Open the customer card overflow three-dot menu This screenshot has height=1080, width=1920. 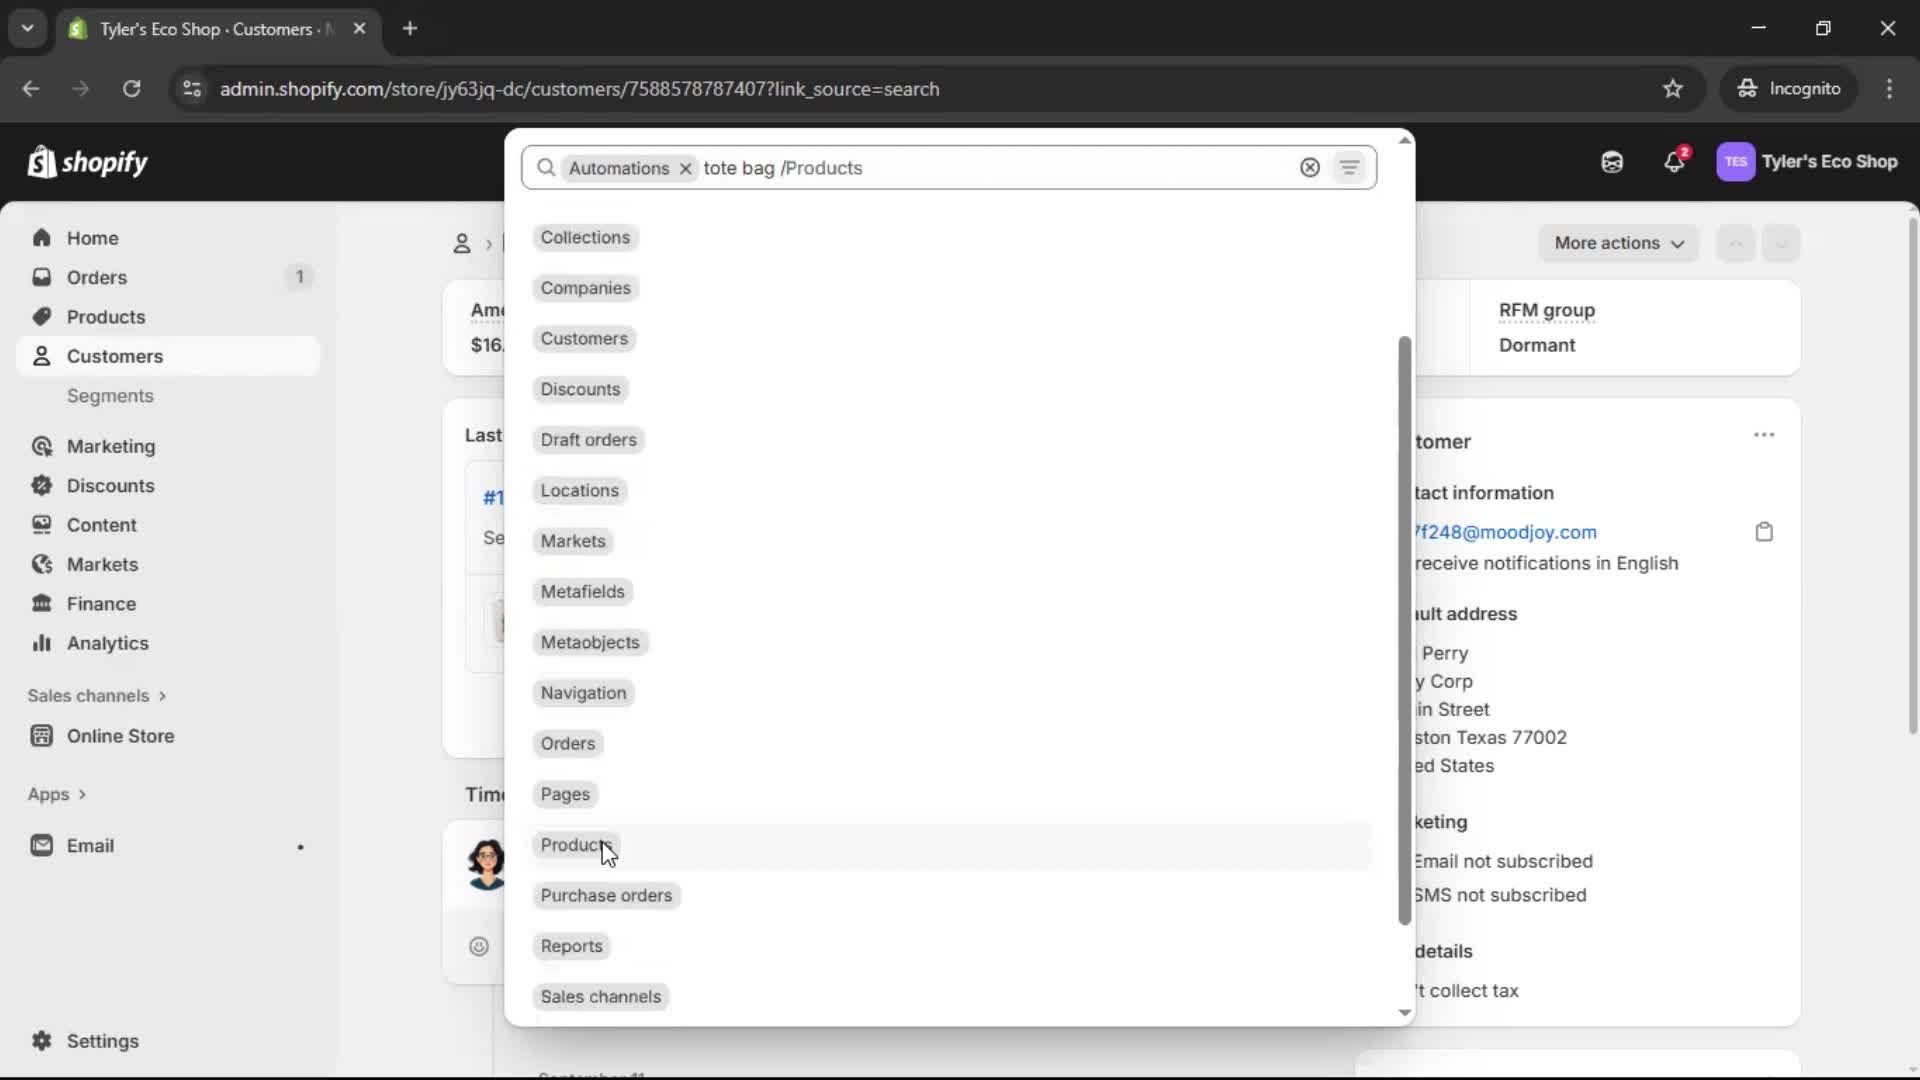click(x=1765, y=435)
